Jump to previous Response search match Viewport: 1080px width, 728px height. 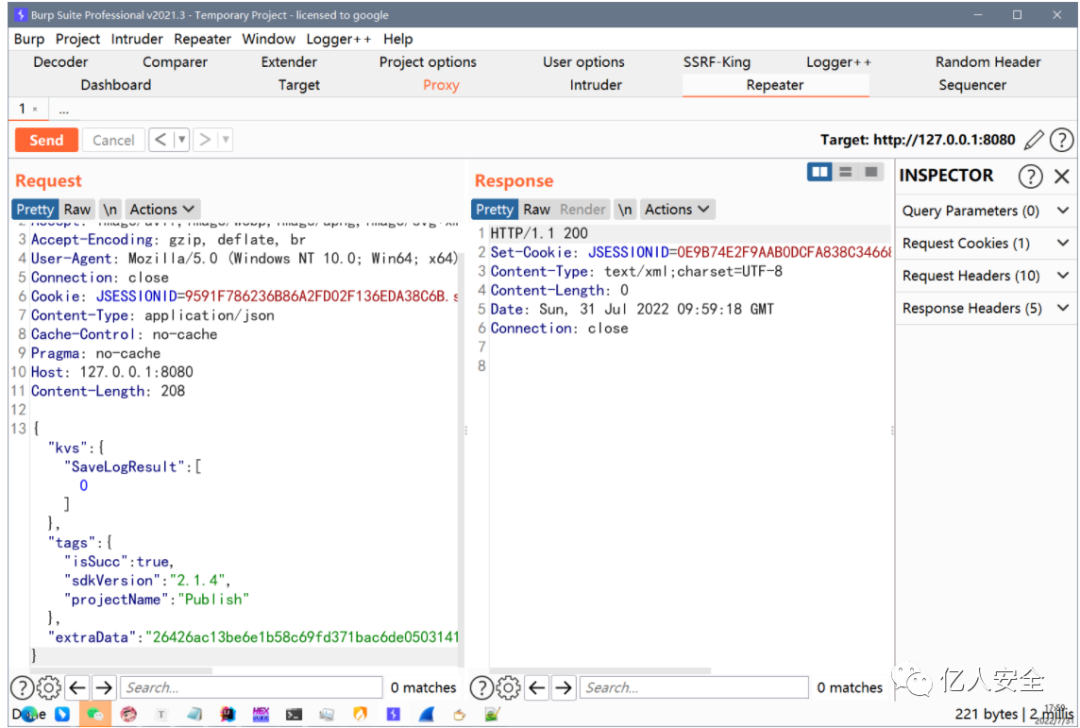pos(537,687)
